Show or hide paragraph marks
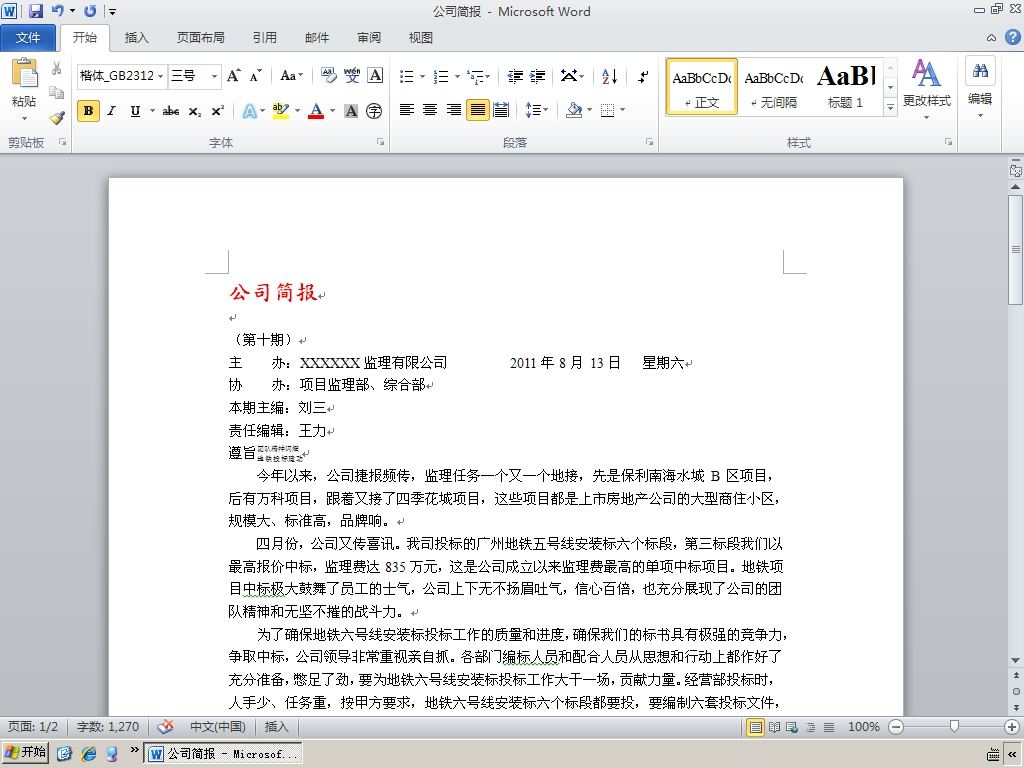 643,76
